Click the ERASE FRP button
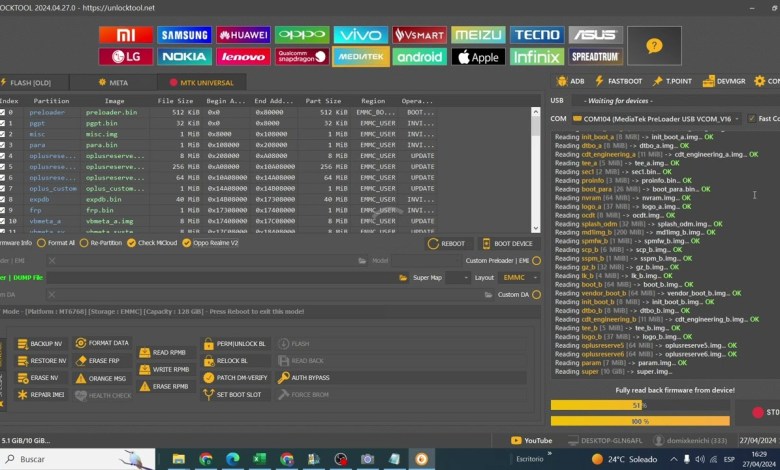The width and height of the screenshot is (780, 470). point(102,360)
